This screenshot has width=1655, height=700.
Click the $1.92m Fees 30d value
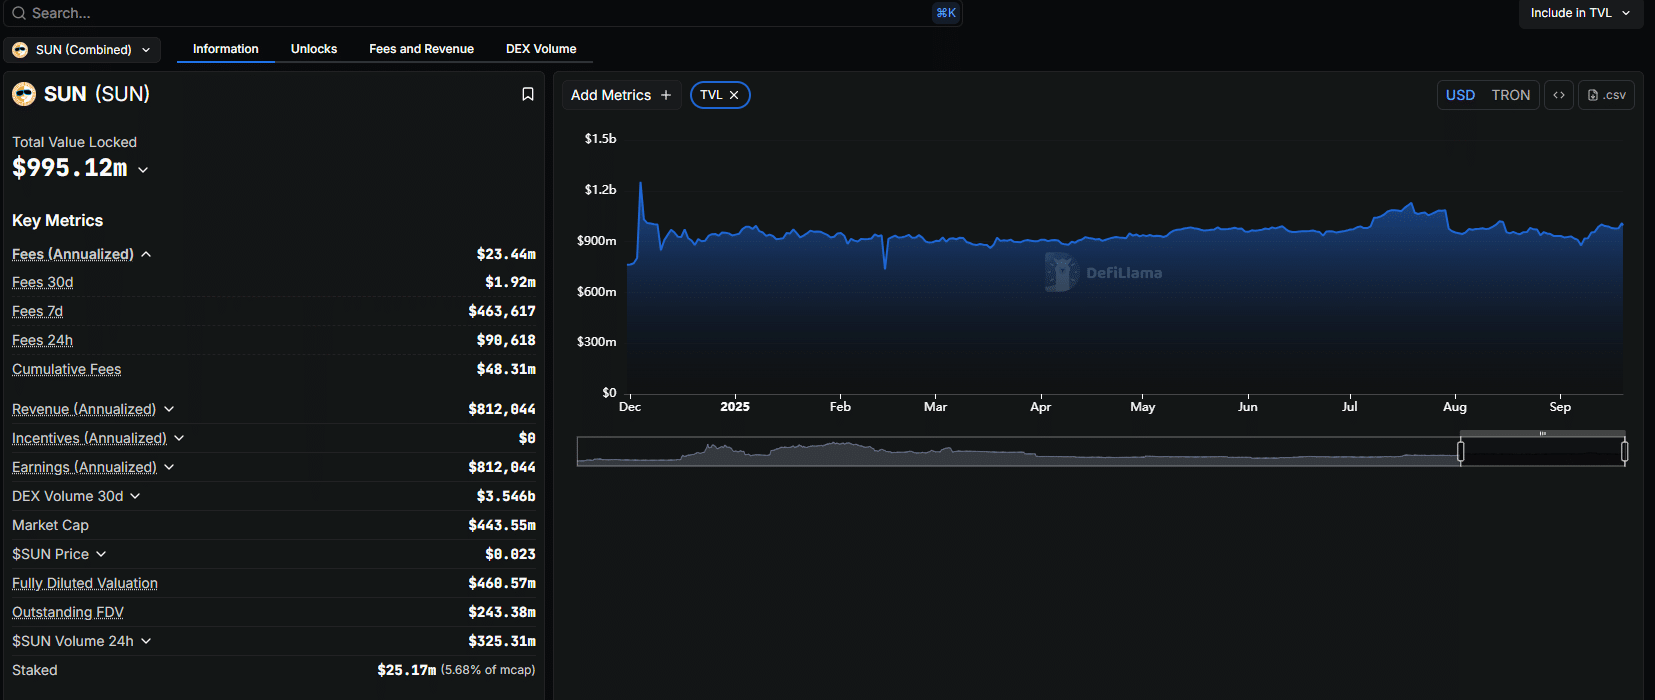(510, 283)
